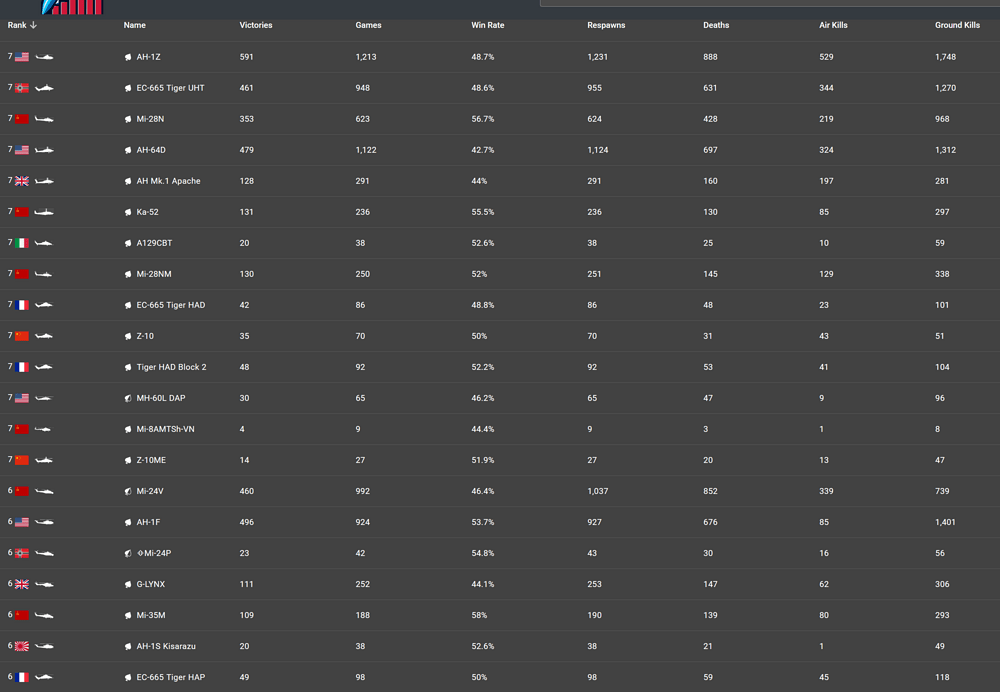Click the British flag in the AH Mk.1 Apache row

tap(22, 181)
